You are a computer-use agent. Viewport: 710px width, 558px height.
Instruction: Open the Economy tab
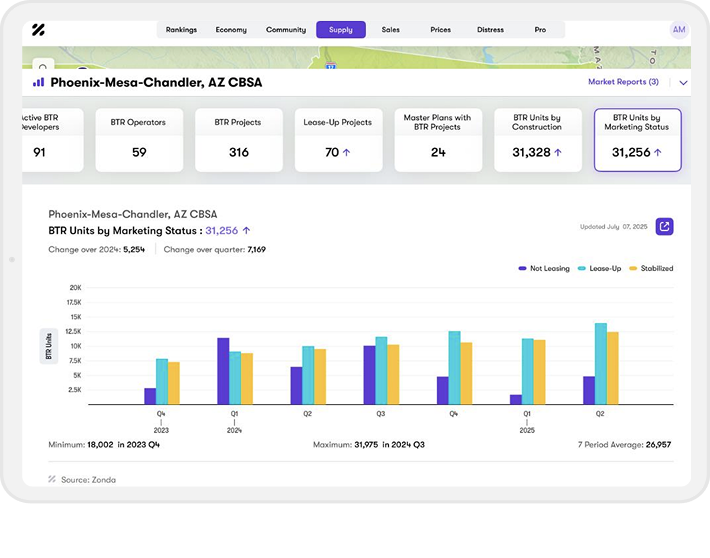(231, 30)
